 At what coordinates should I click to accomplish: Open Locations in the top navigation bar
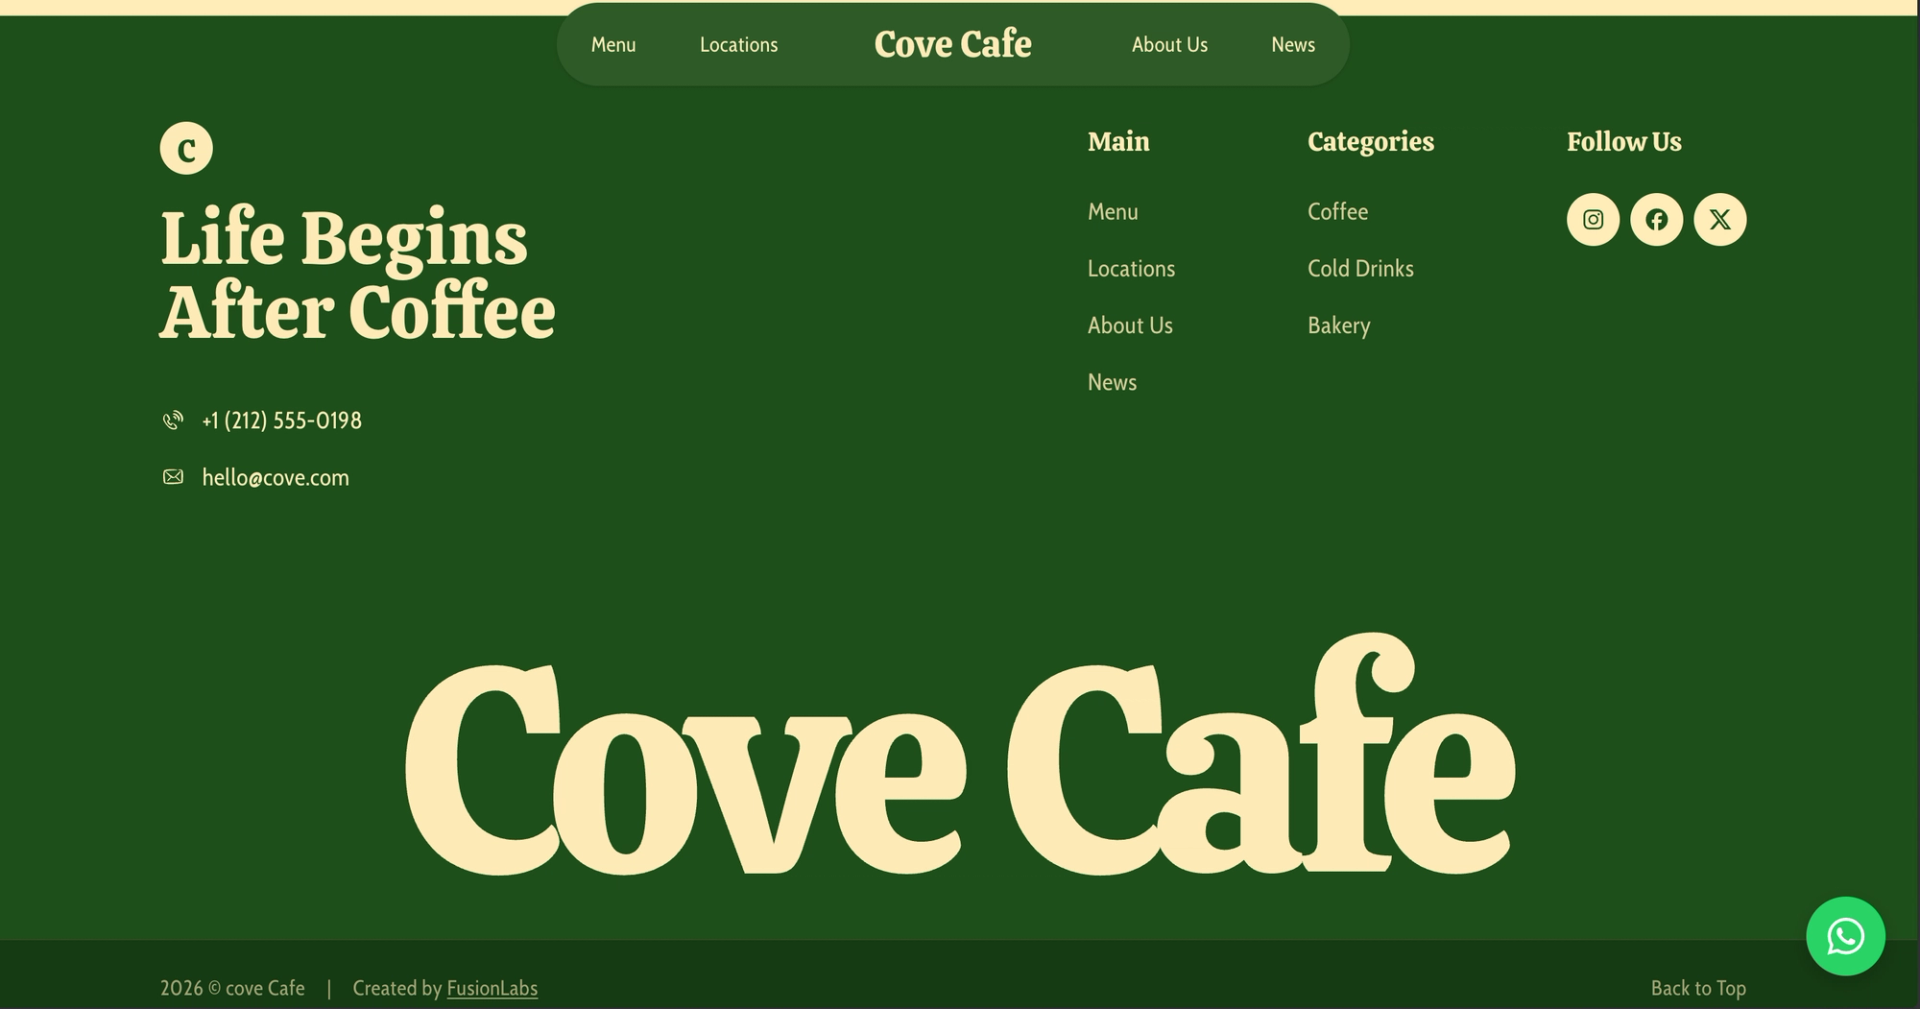pyautogui.click(x=739, y=44)
